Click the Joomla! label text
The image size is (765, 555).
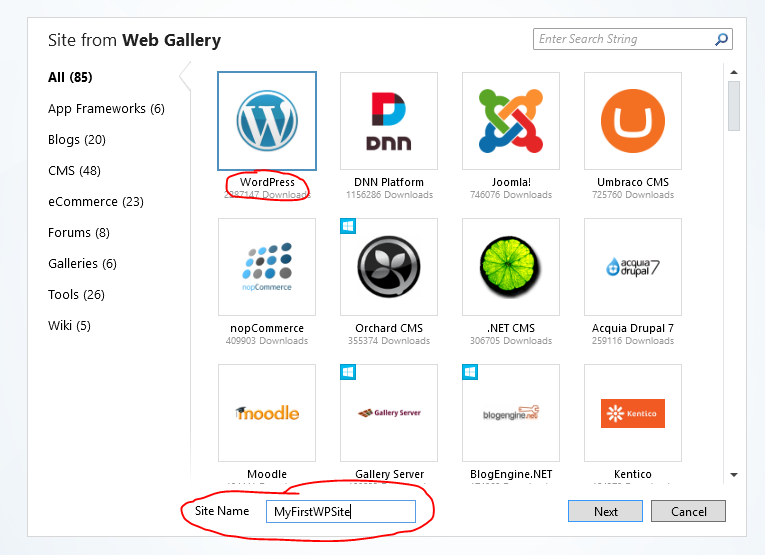[x=511, y=182]
